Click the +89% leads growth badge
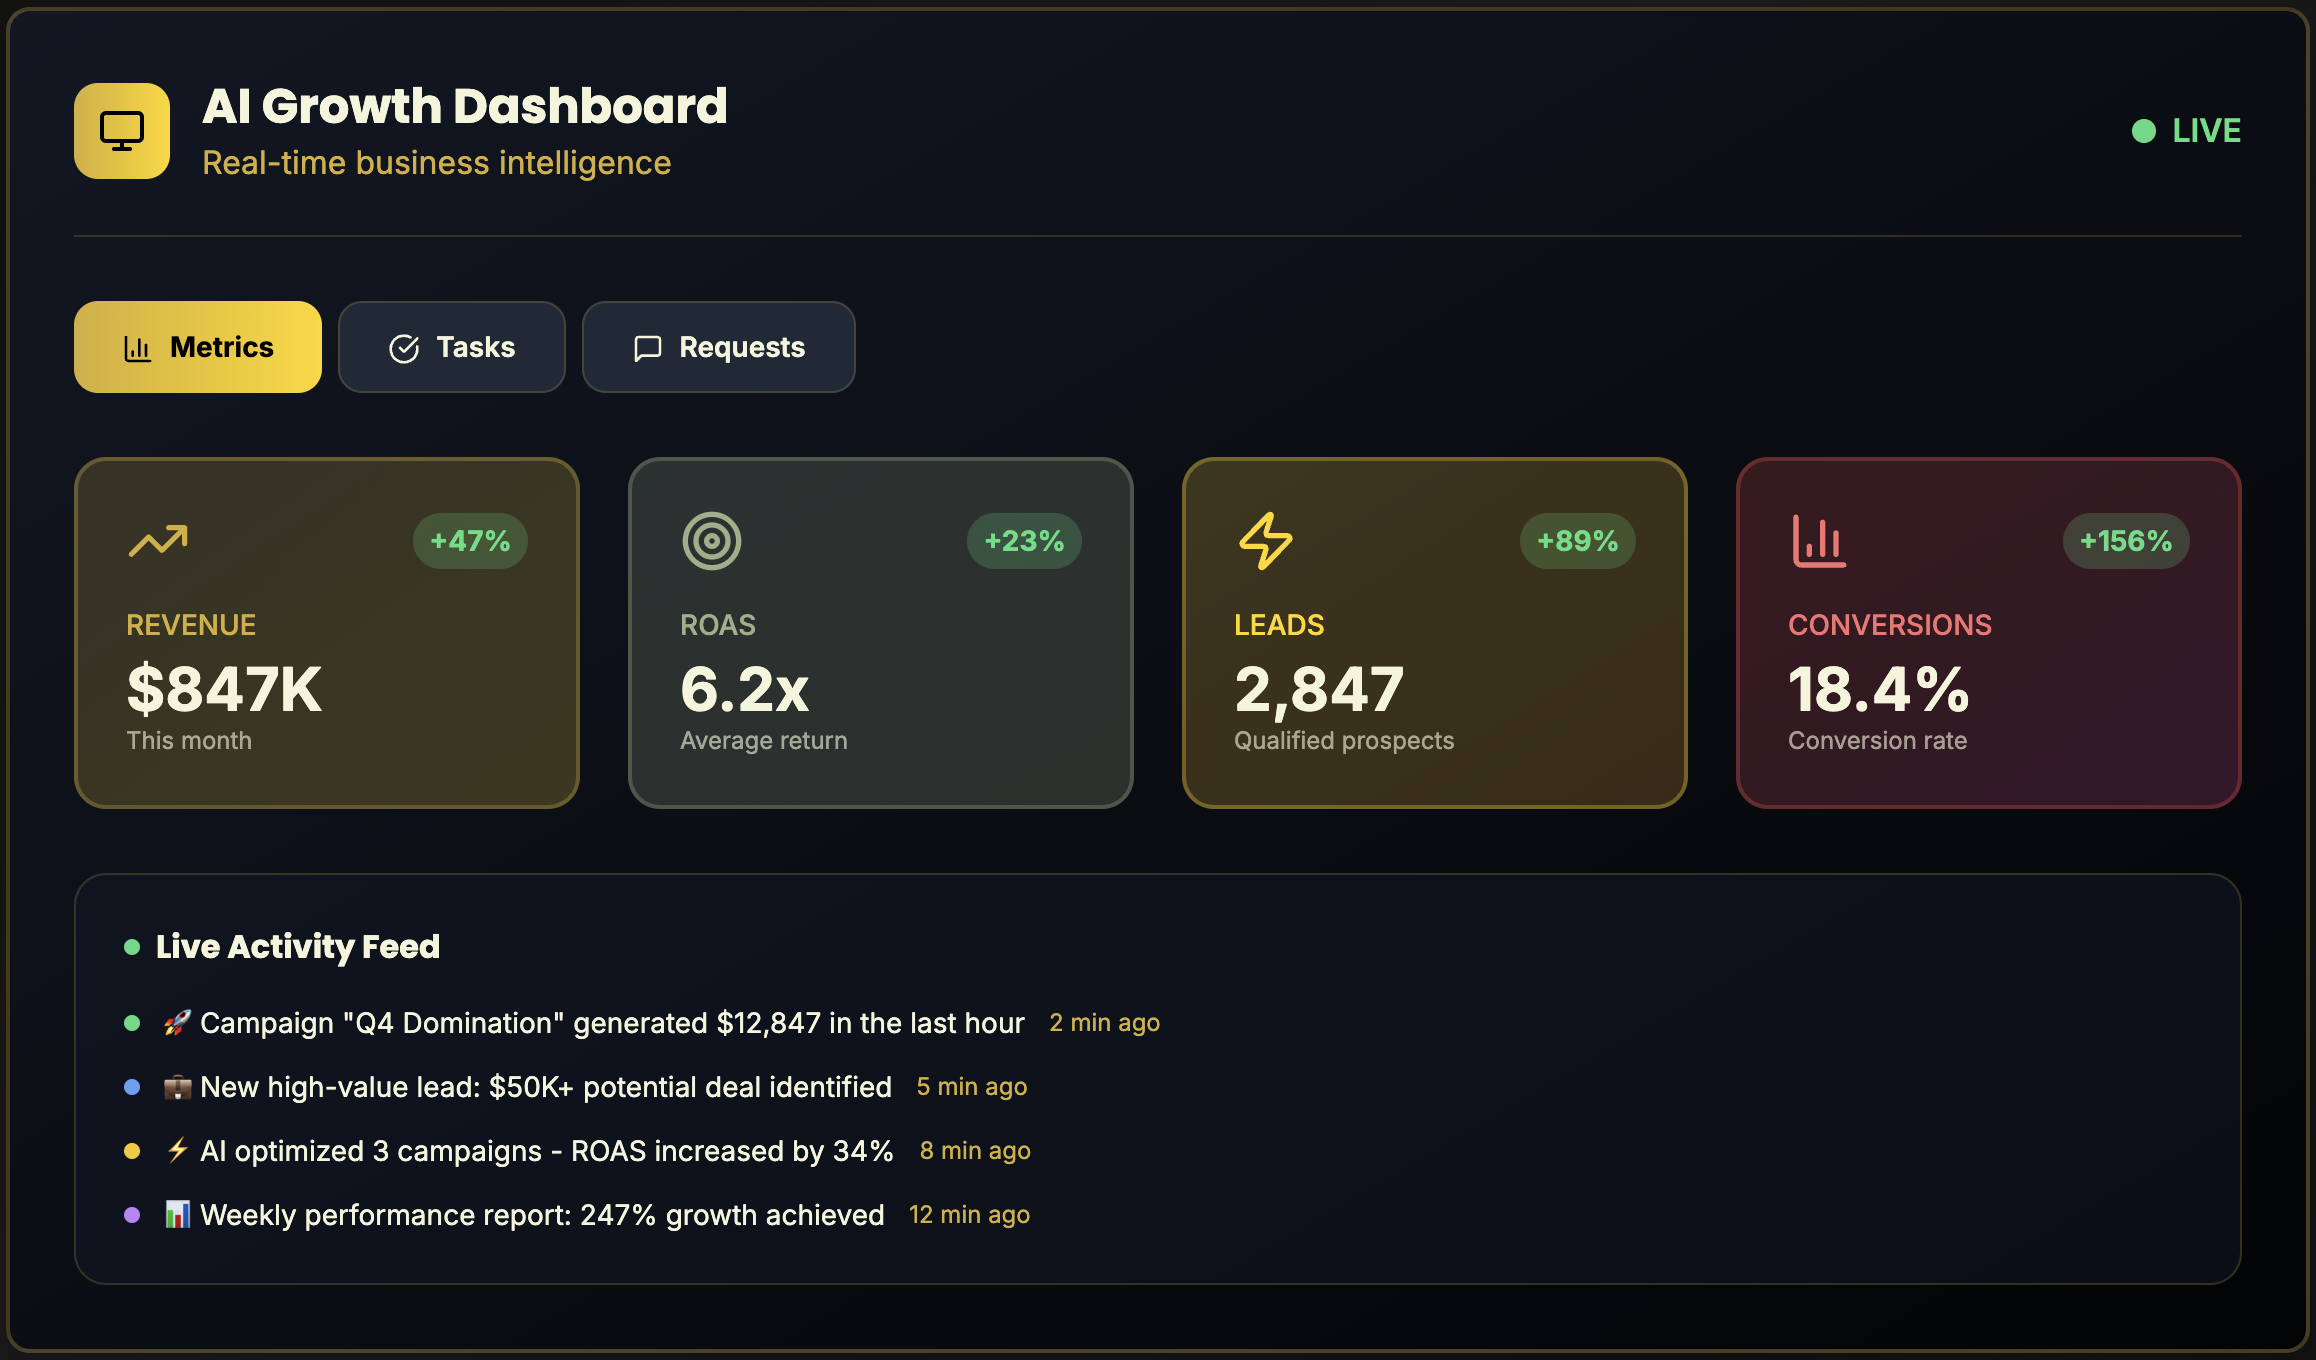 [x=1577, y=541]
